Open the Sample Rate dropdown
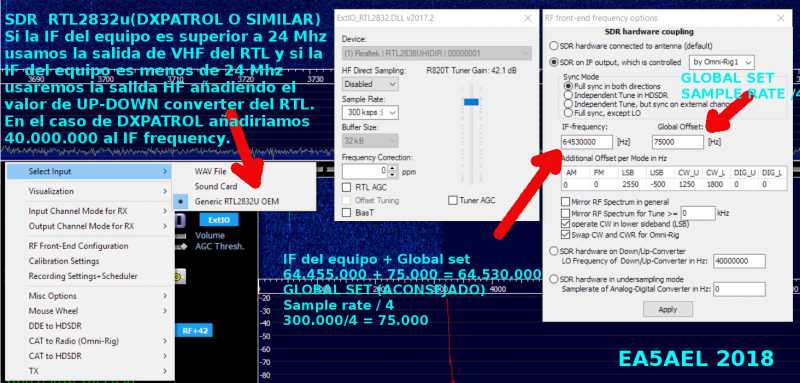The width and height of the screenshot is (800, 383). pos(370,113)
